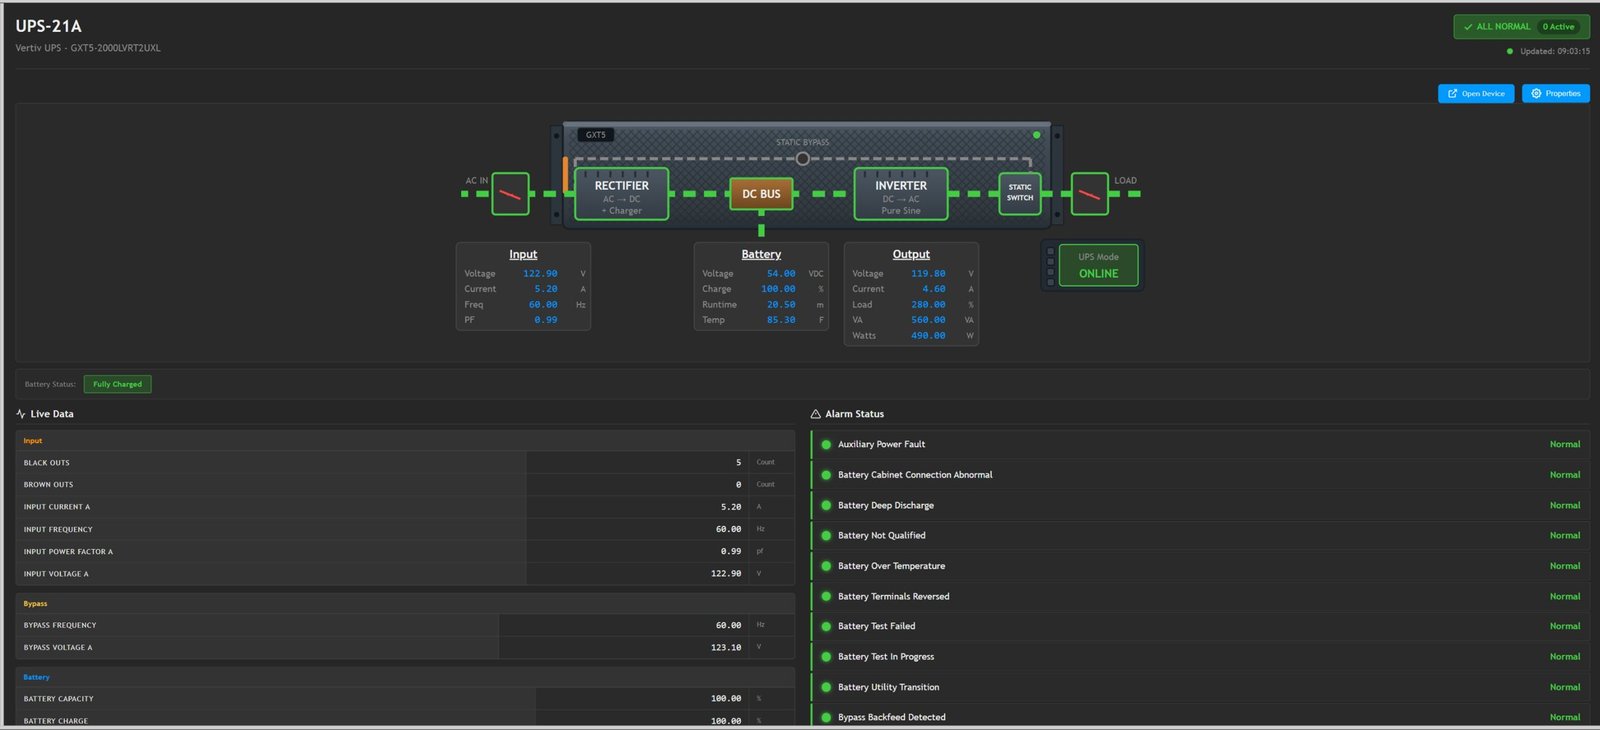The width and height of the screenshot is (1600, 730).
Task: Open the underlined Battery heading link
Action: (x=761, y=255)
